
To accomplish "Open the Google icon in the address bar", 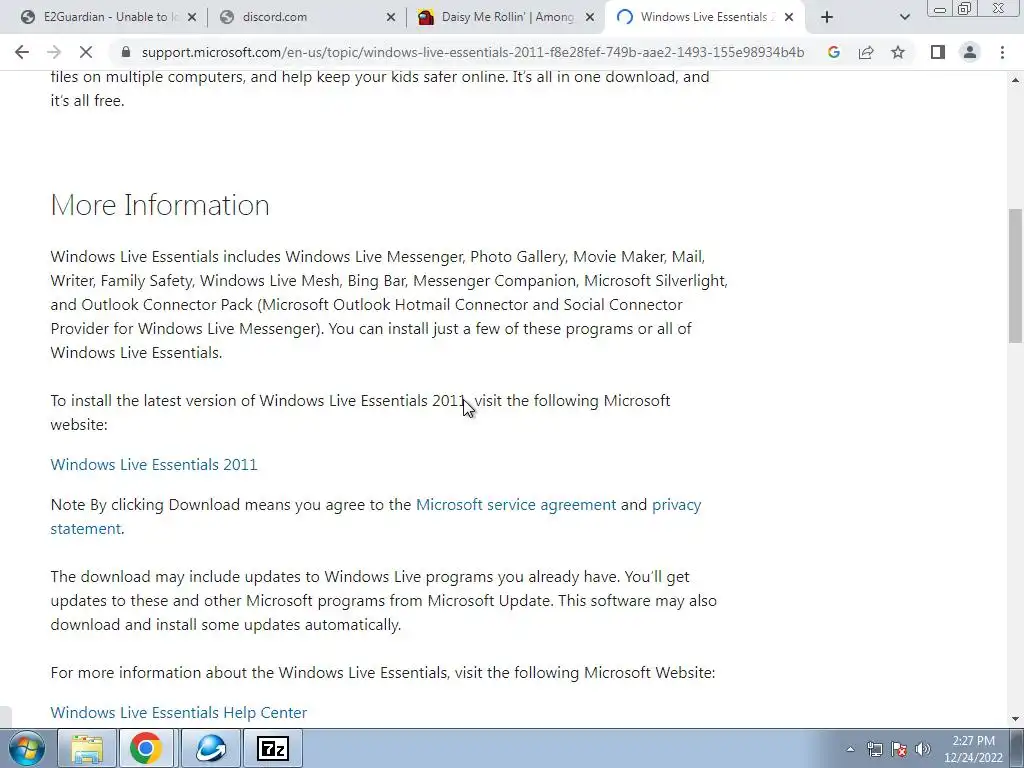I will [833, 52].
